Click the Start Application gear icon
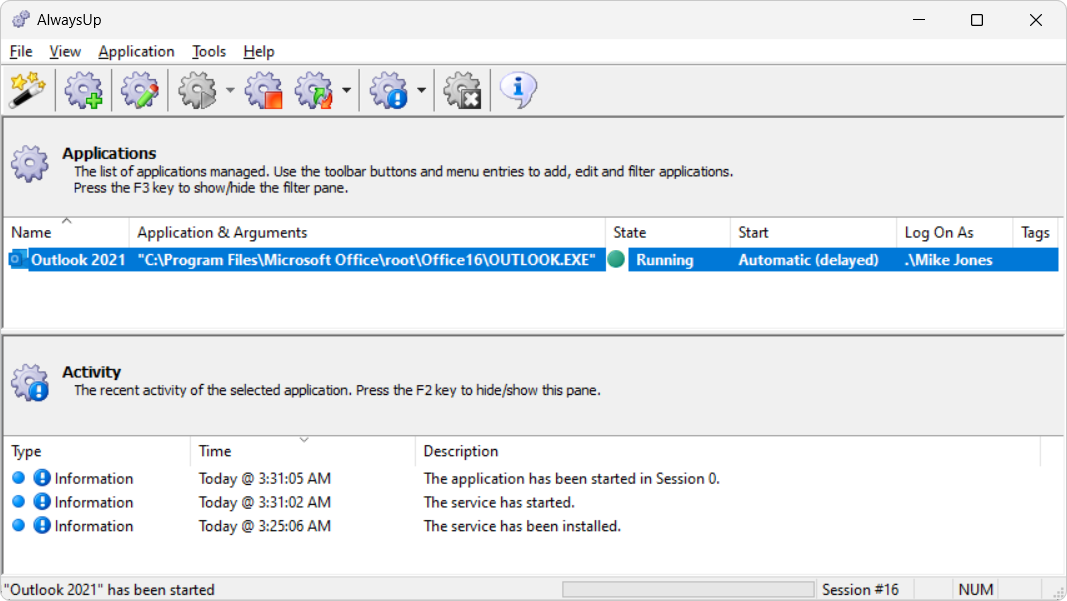 click(197, 90)
